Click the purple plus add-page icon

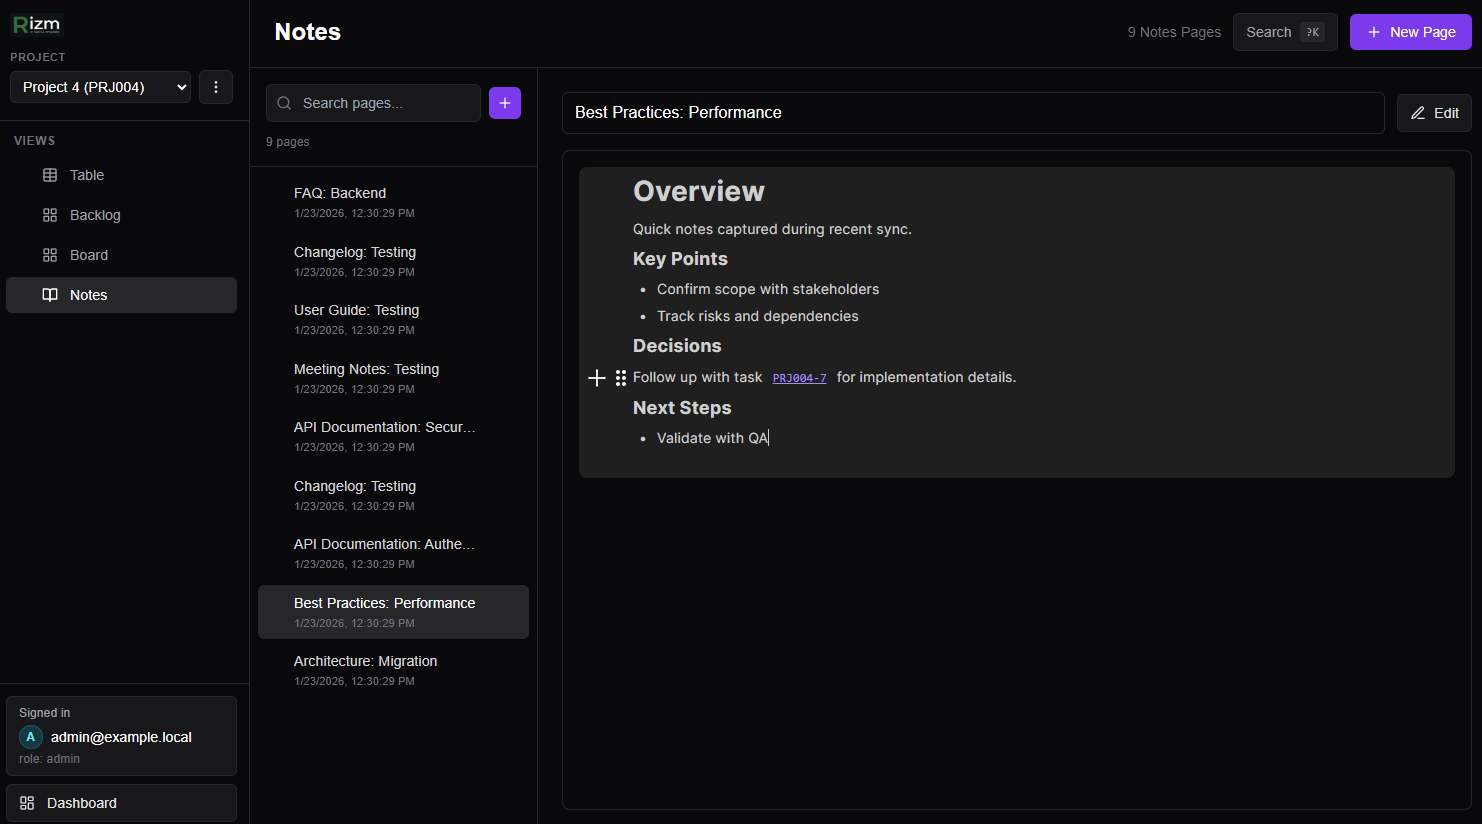tap(505, 103)
